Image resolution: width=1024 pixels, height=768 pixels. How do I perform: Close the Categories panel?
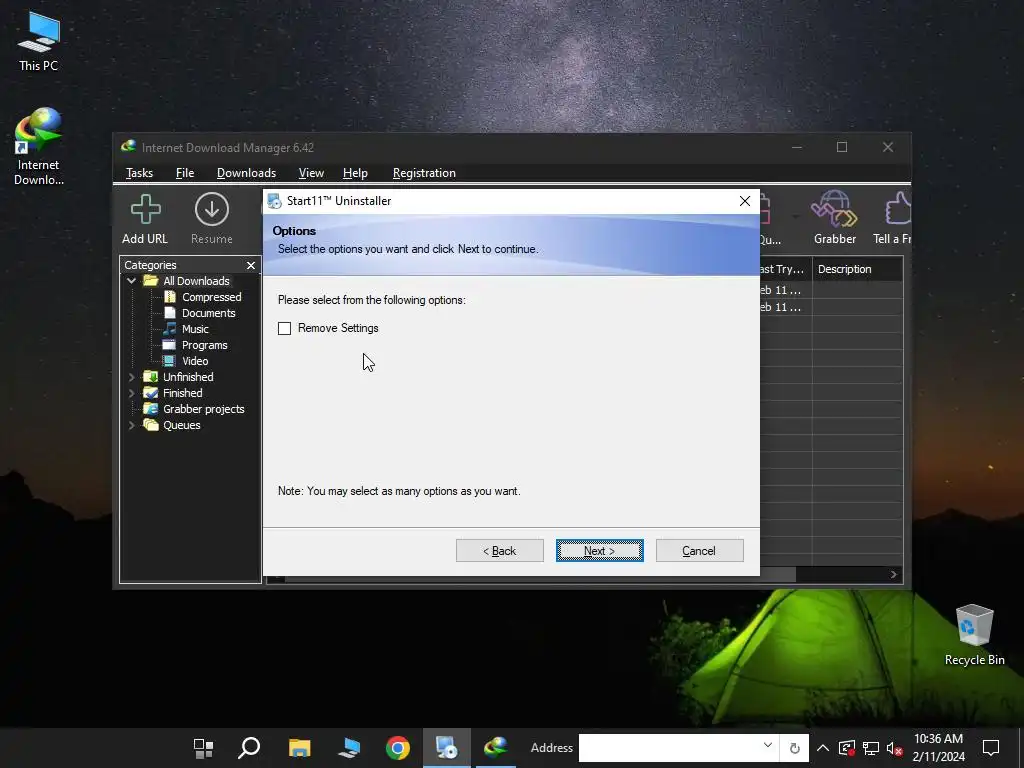click(x=251, y=265)
